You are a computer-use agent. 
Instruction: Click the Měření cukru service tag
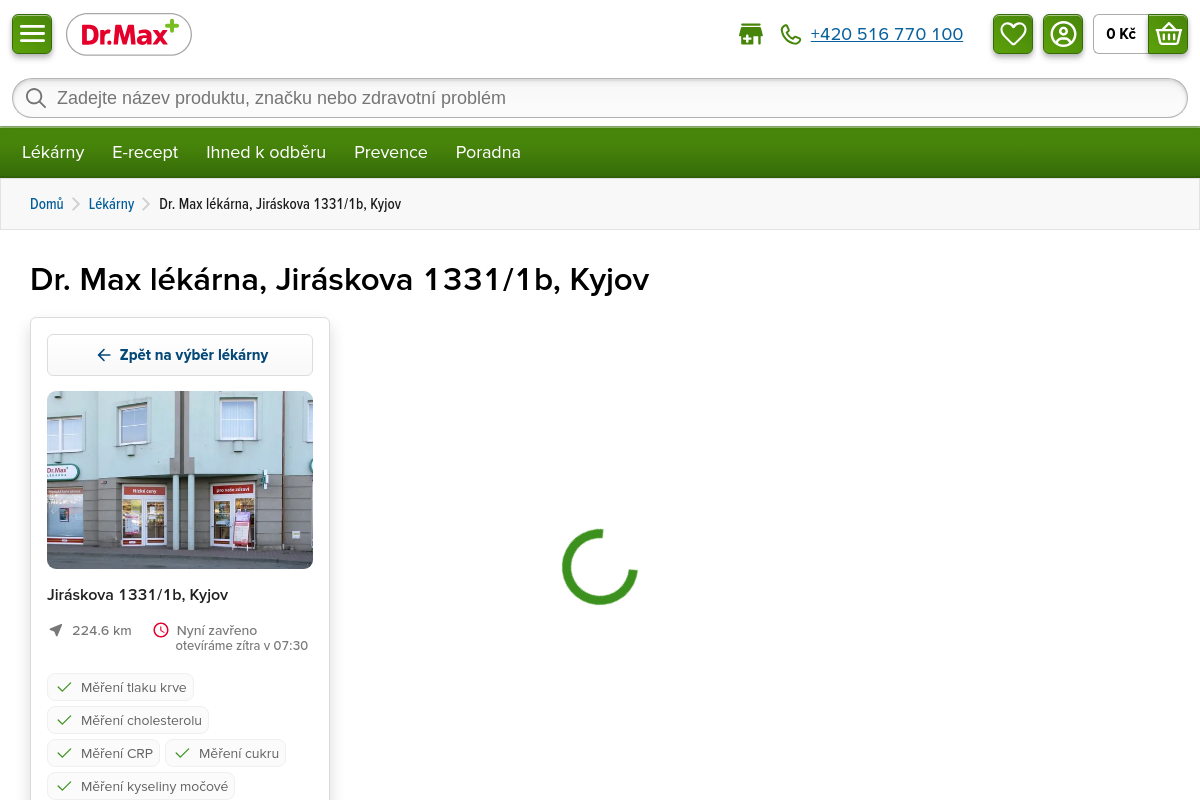(x=226, y=753)
